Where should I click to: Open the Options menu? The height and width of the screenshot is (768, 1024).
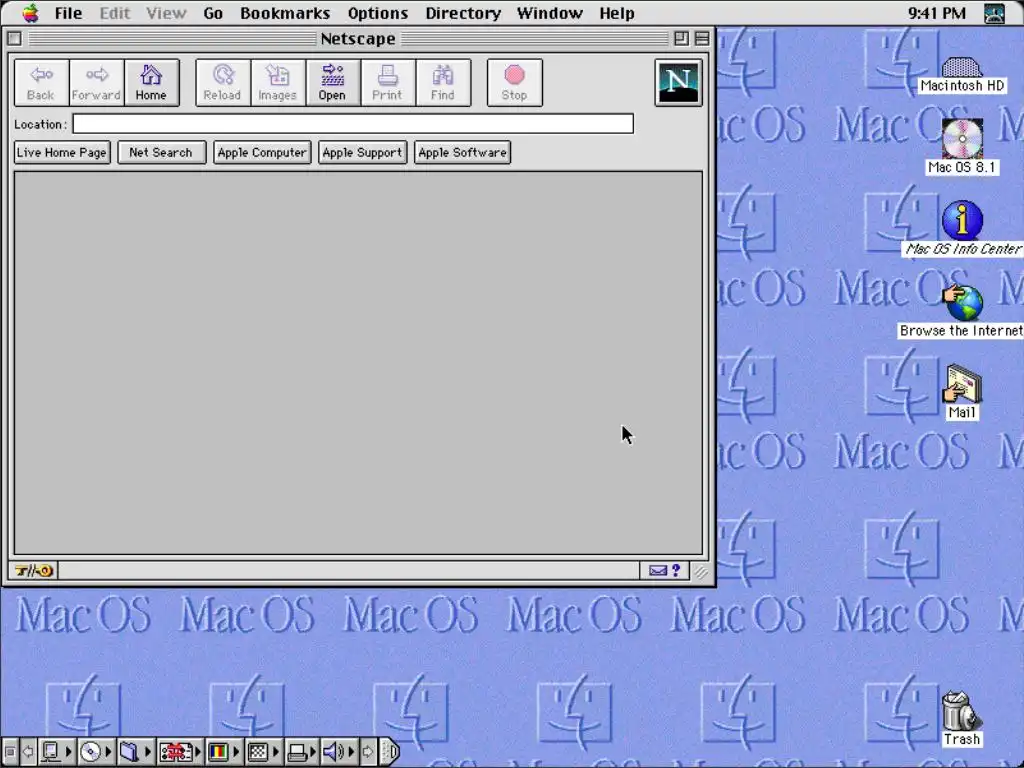pos(377,13)
